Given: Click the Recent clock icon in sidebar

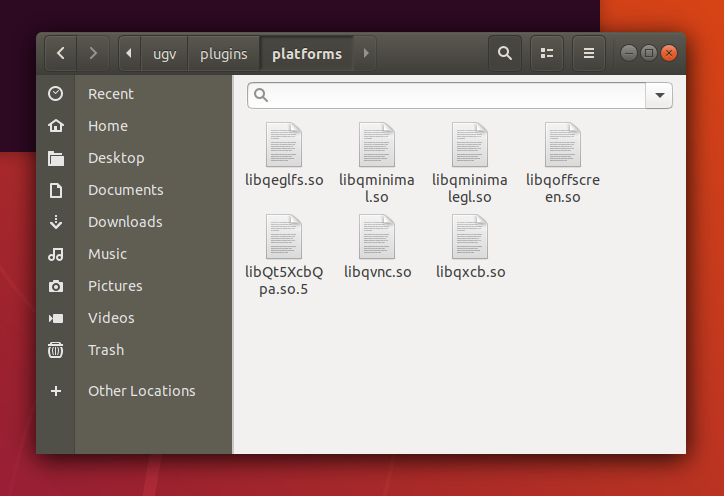Looking at the screenshot, I should click(55, 94).
